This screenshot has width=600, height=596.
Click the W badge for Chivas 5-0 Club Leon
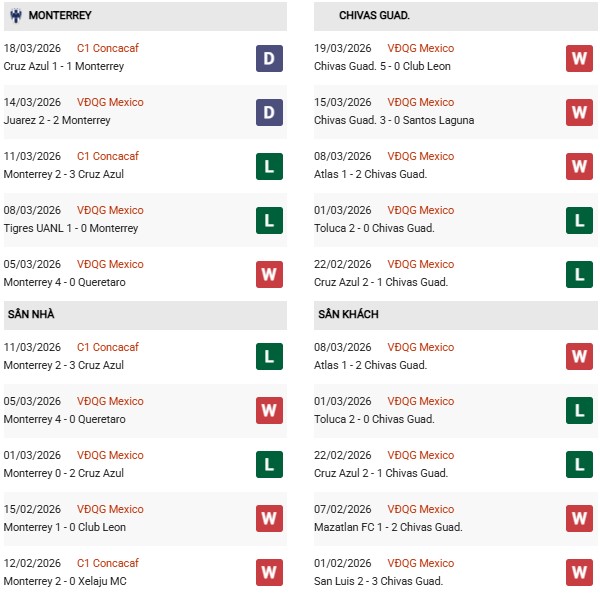point(579,58)
